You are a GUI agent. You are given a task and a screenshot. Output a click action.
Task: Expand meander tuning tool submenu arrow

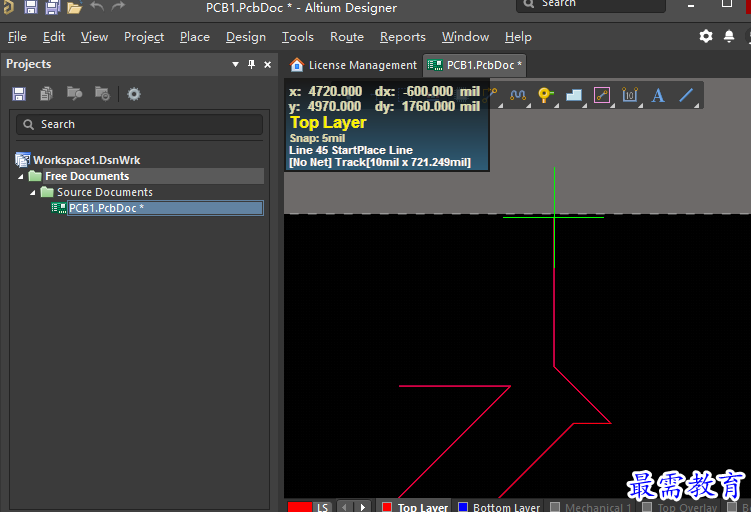[529, 106]
